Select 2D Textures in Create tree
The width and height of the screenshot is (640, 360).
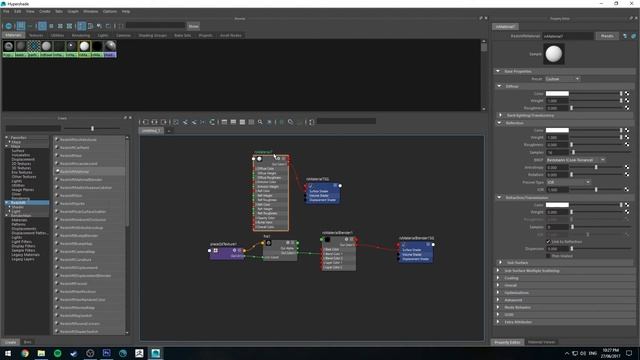[21, 164]
